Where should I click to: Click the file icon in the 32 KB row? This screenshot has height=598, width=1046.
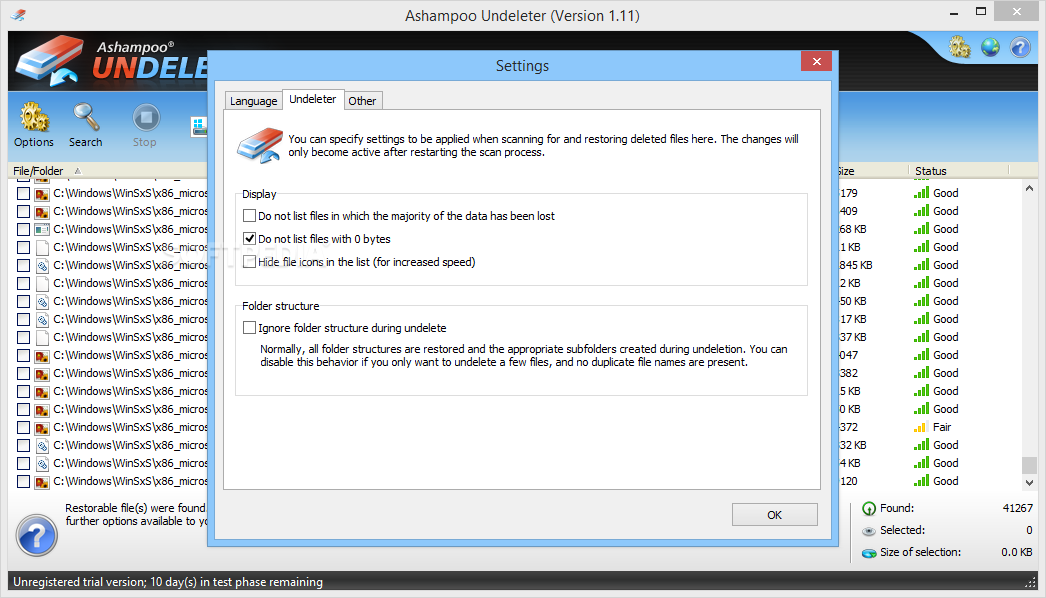click(42, 446)
